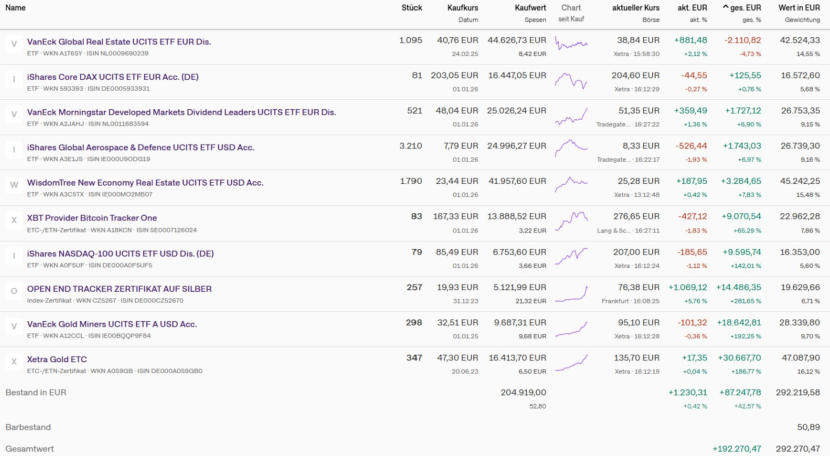Click the X badge beside XBT Provider Bitcoin Tracker

tap(13, 221)
